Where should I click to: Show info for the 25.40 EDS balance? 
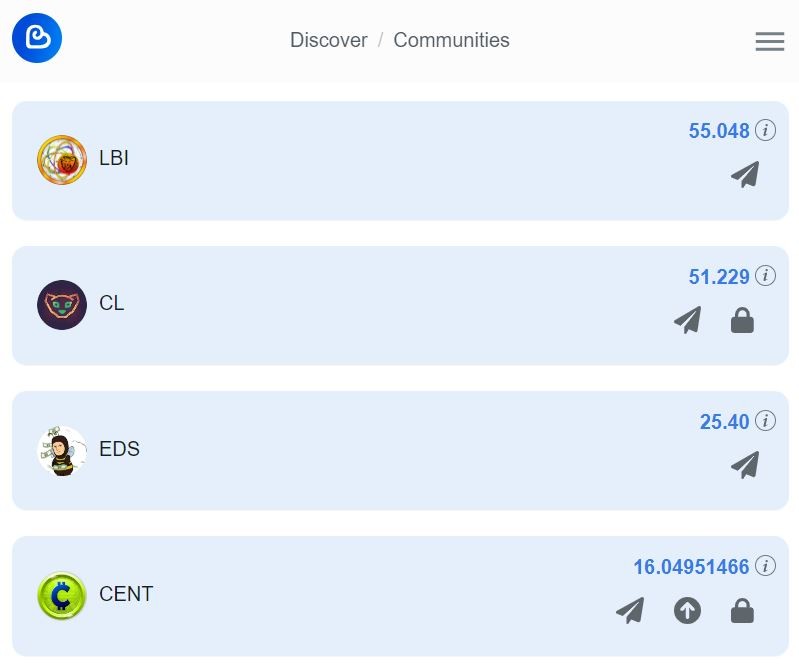pos(765,421)
